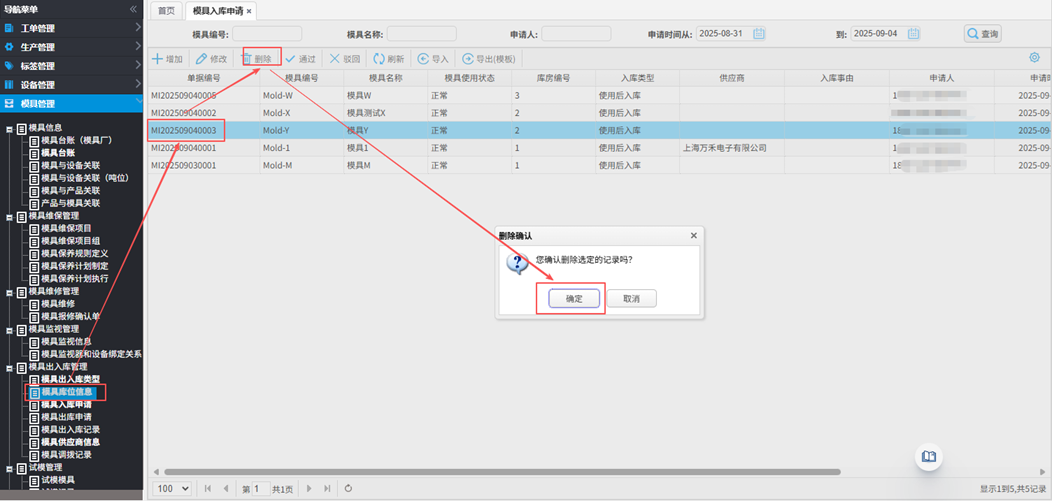
Task: Switch to the 首页 tab
Action: coord(167,11)
